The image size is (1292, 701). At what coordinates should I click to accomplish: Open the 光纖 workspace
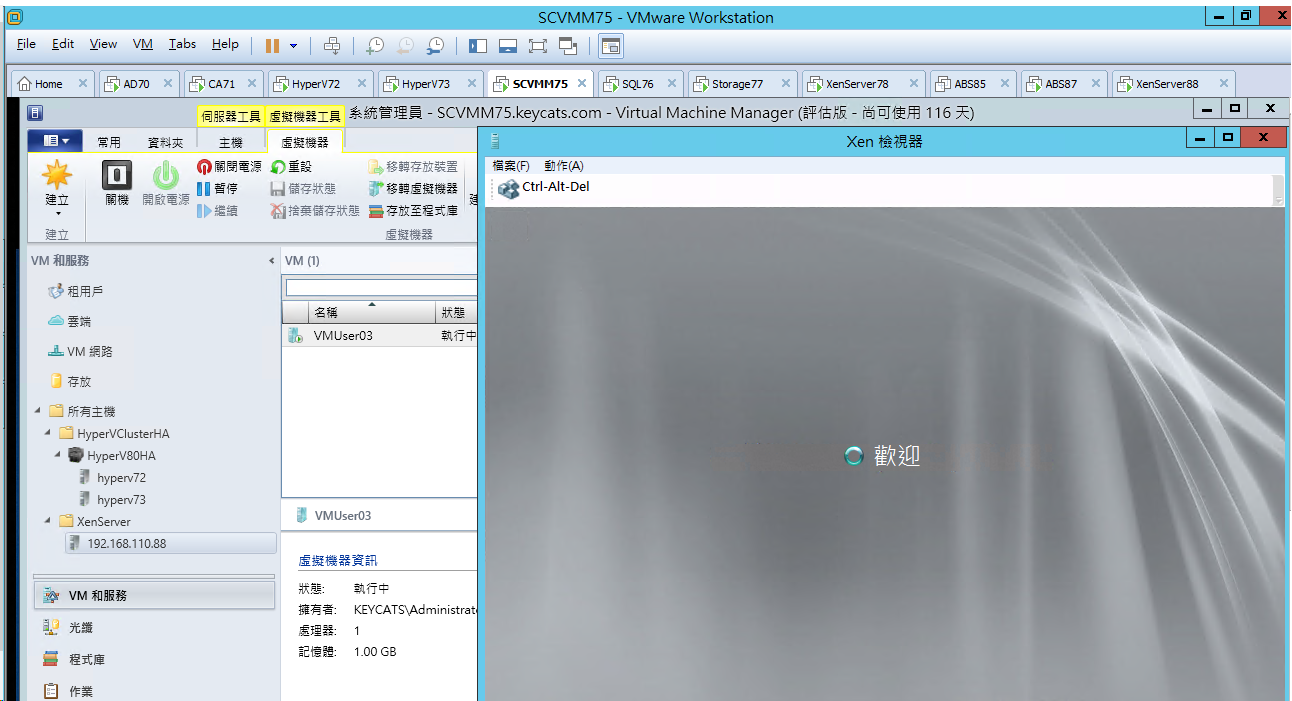click(154, 627)
